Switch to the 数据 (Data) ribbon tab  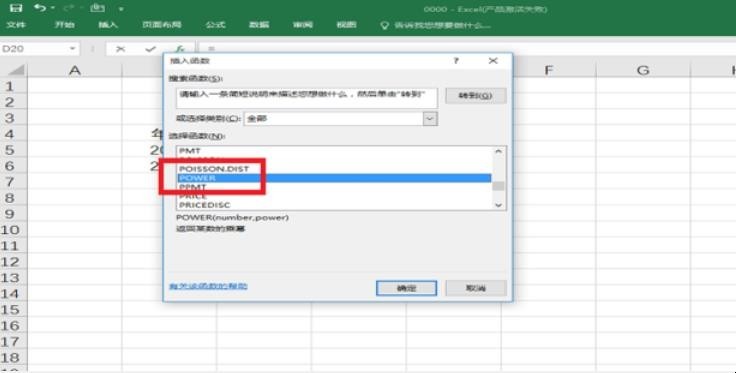pyautogui.click(x=259, y=25)
